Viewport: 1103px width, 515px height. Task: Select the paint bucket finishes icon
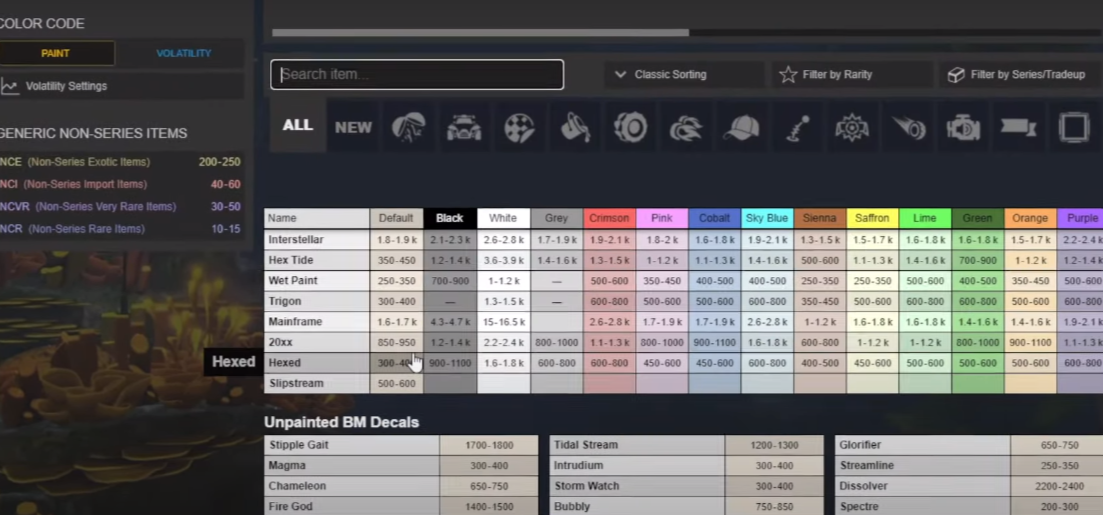pyautogui.click(x=575, y=127)
